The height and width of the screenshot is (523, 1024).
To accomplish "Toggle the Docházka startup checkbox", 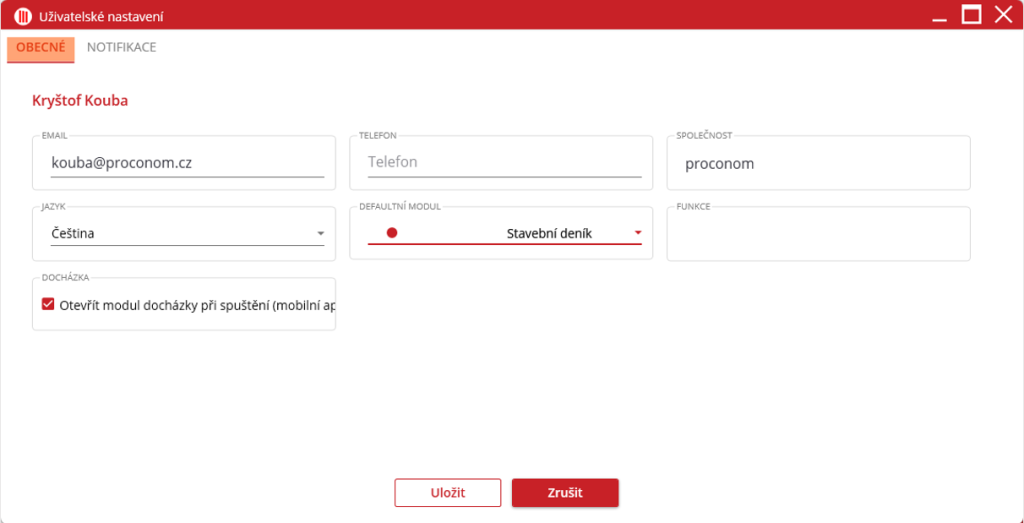I will [x=48, y=304].
